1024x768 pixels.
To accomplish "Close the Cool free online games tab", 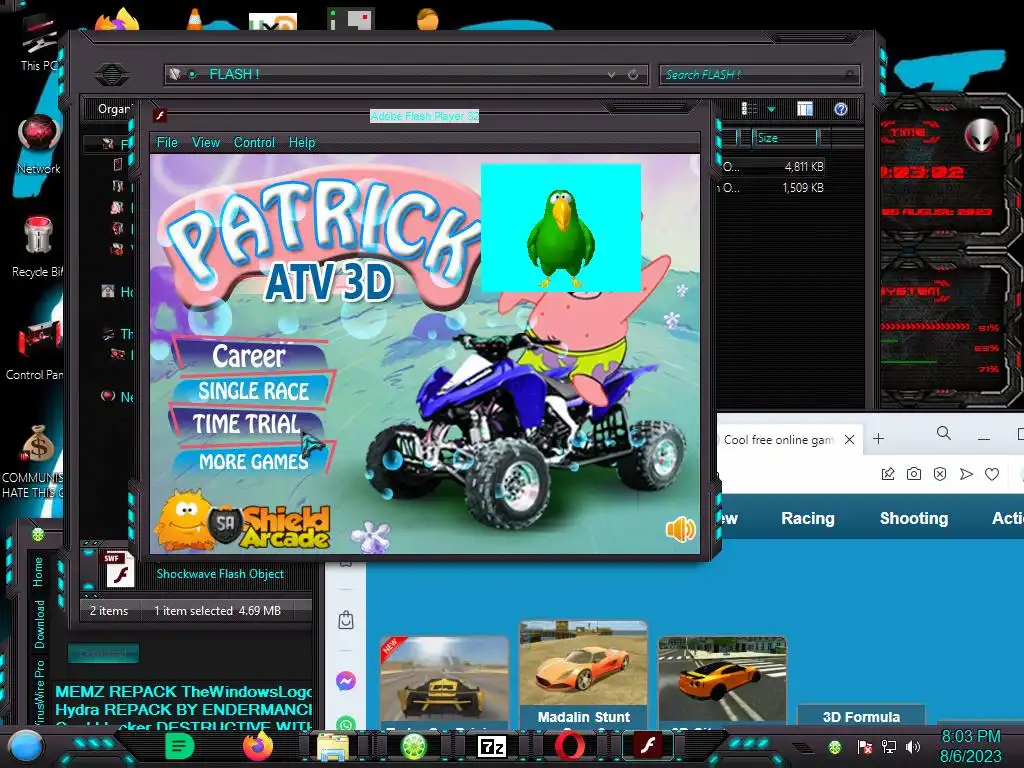I will pos(849,440).
